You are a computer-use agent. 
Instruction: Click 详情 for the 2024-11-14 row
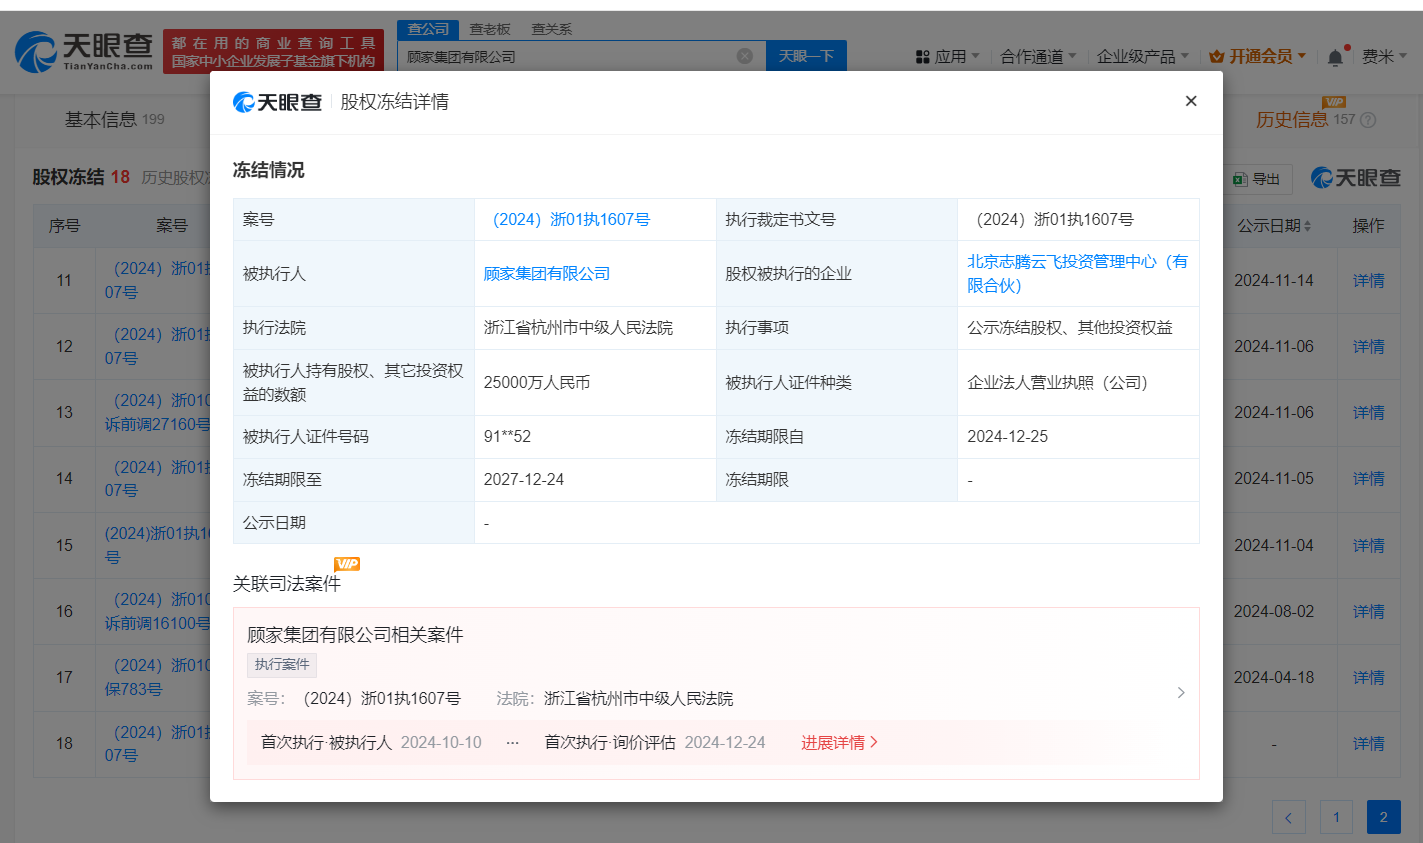[1368, 281]
